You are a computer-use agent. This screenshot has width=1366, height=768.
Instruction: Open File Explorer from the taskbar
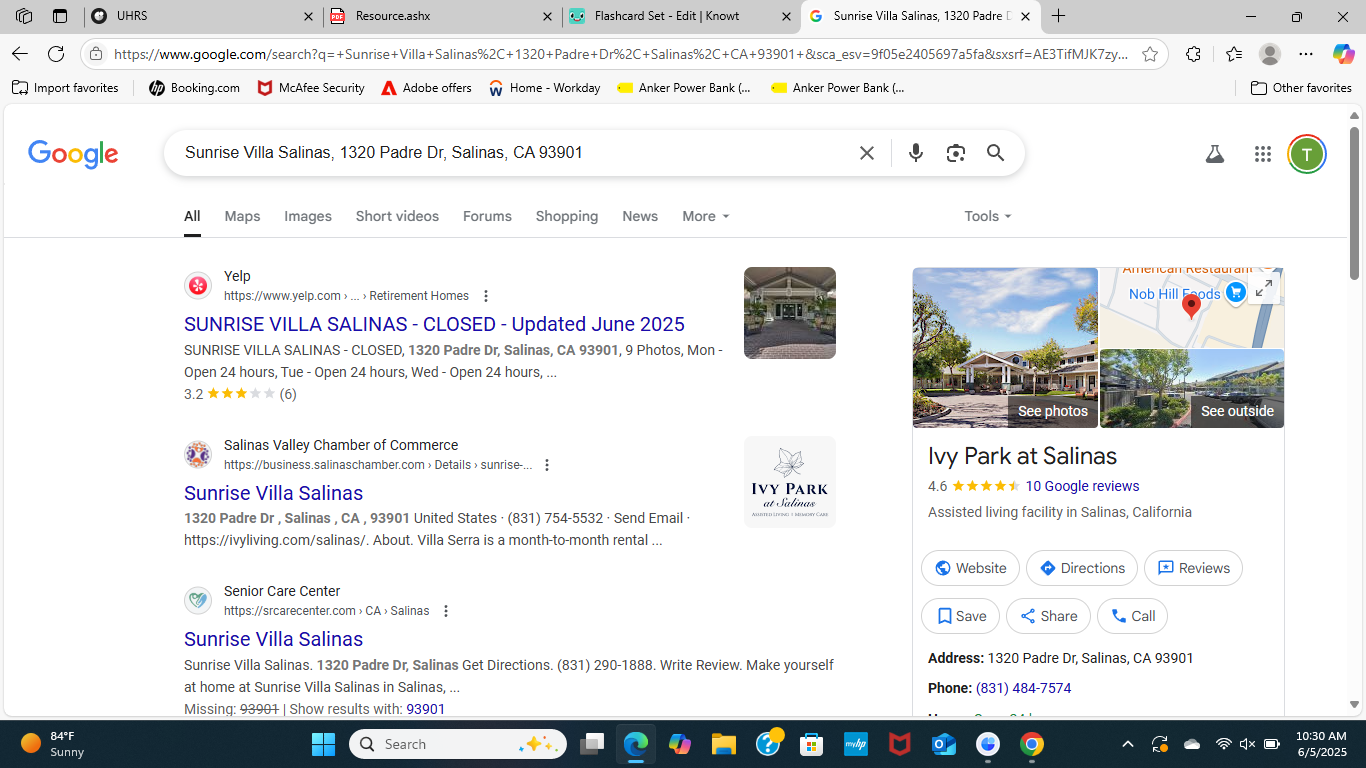pos(723,744)
